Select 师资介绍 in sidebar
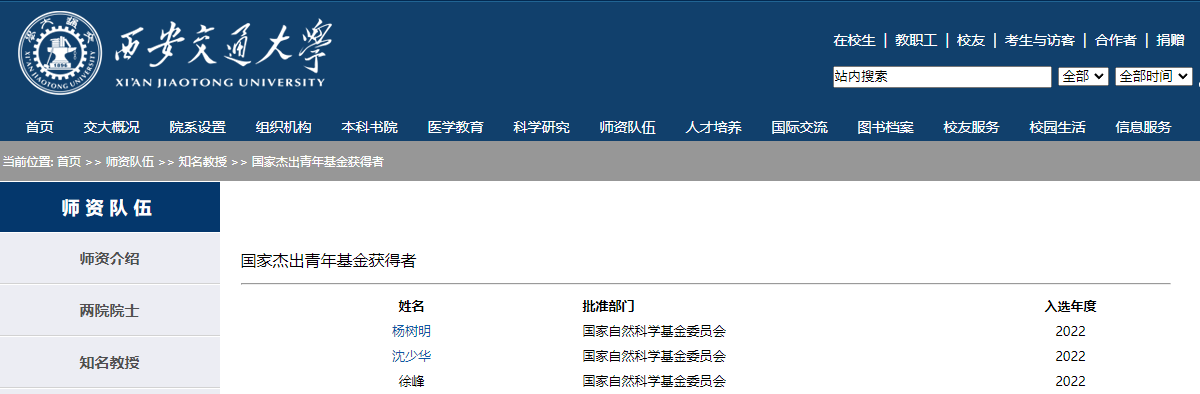 (x=110, y=258)
